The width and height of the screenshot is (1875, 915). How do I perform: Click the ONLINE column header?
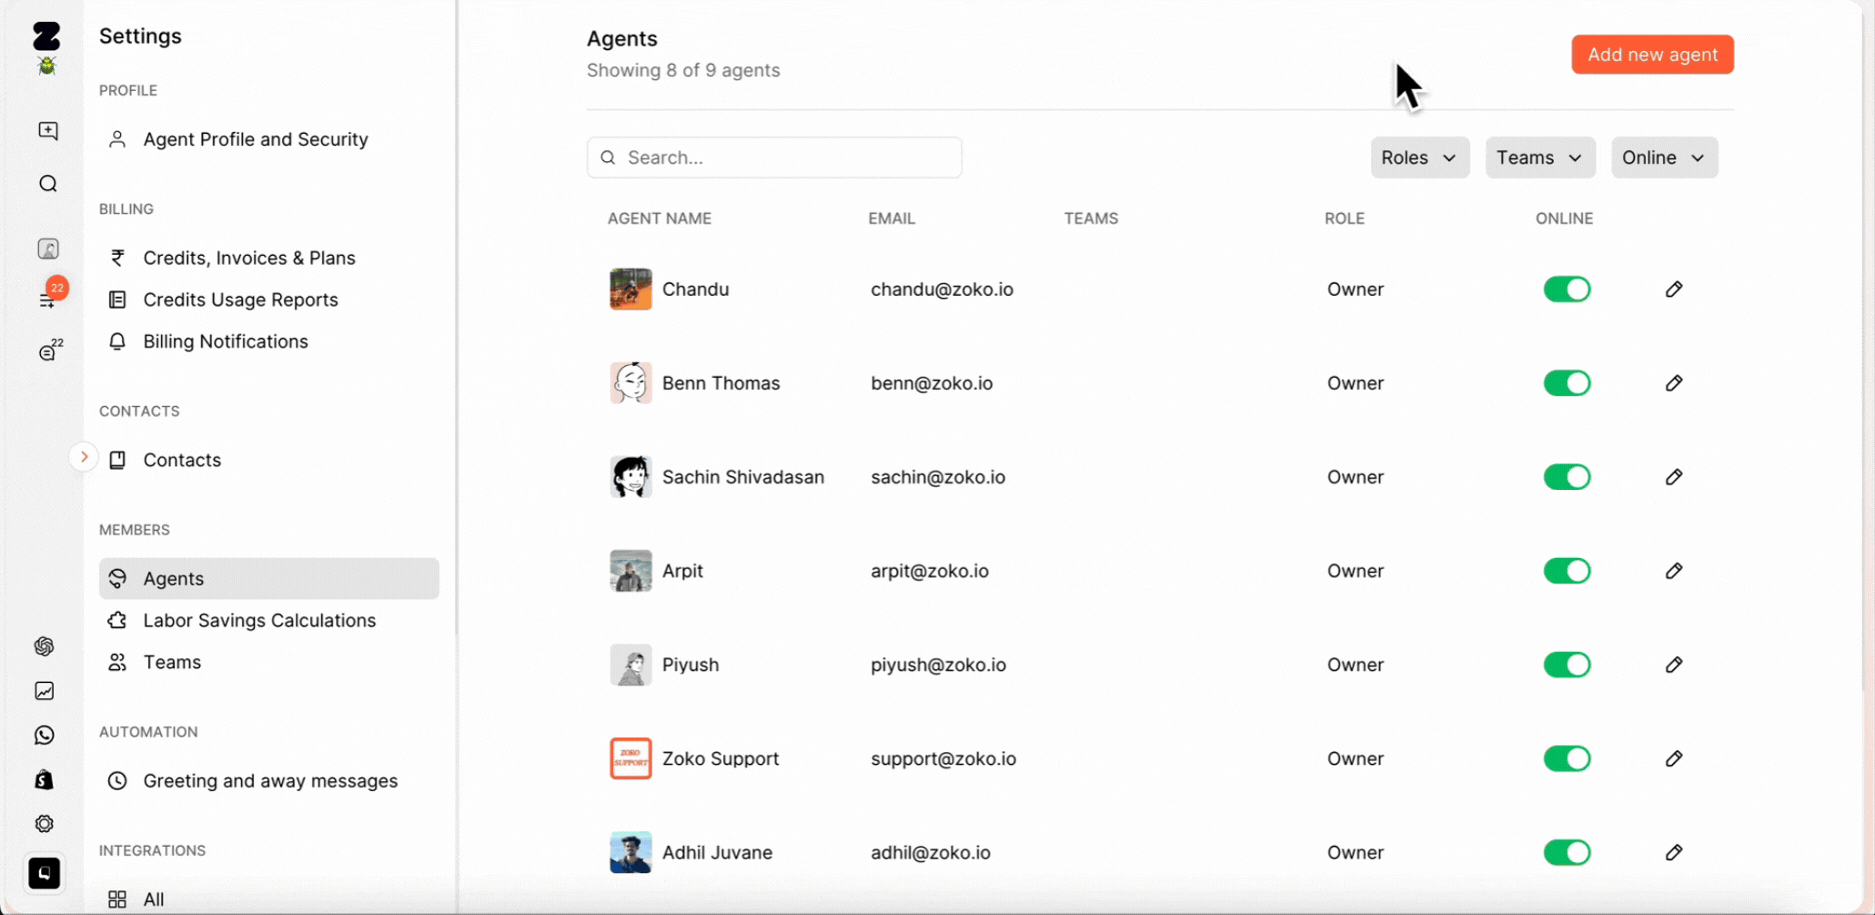pos(1565,219)
